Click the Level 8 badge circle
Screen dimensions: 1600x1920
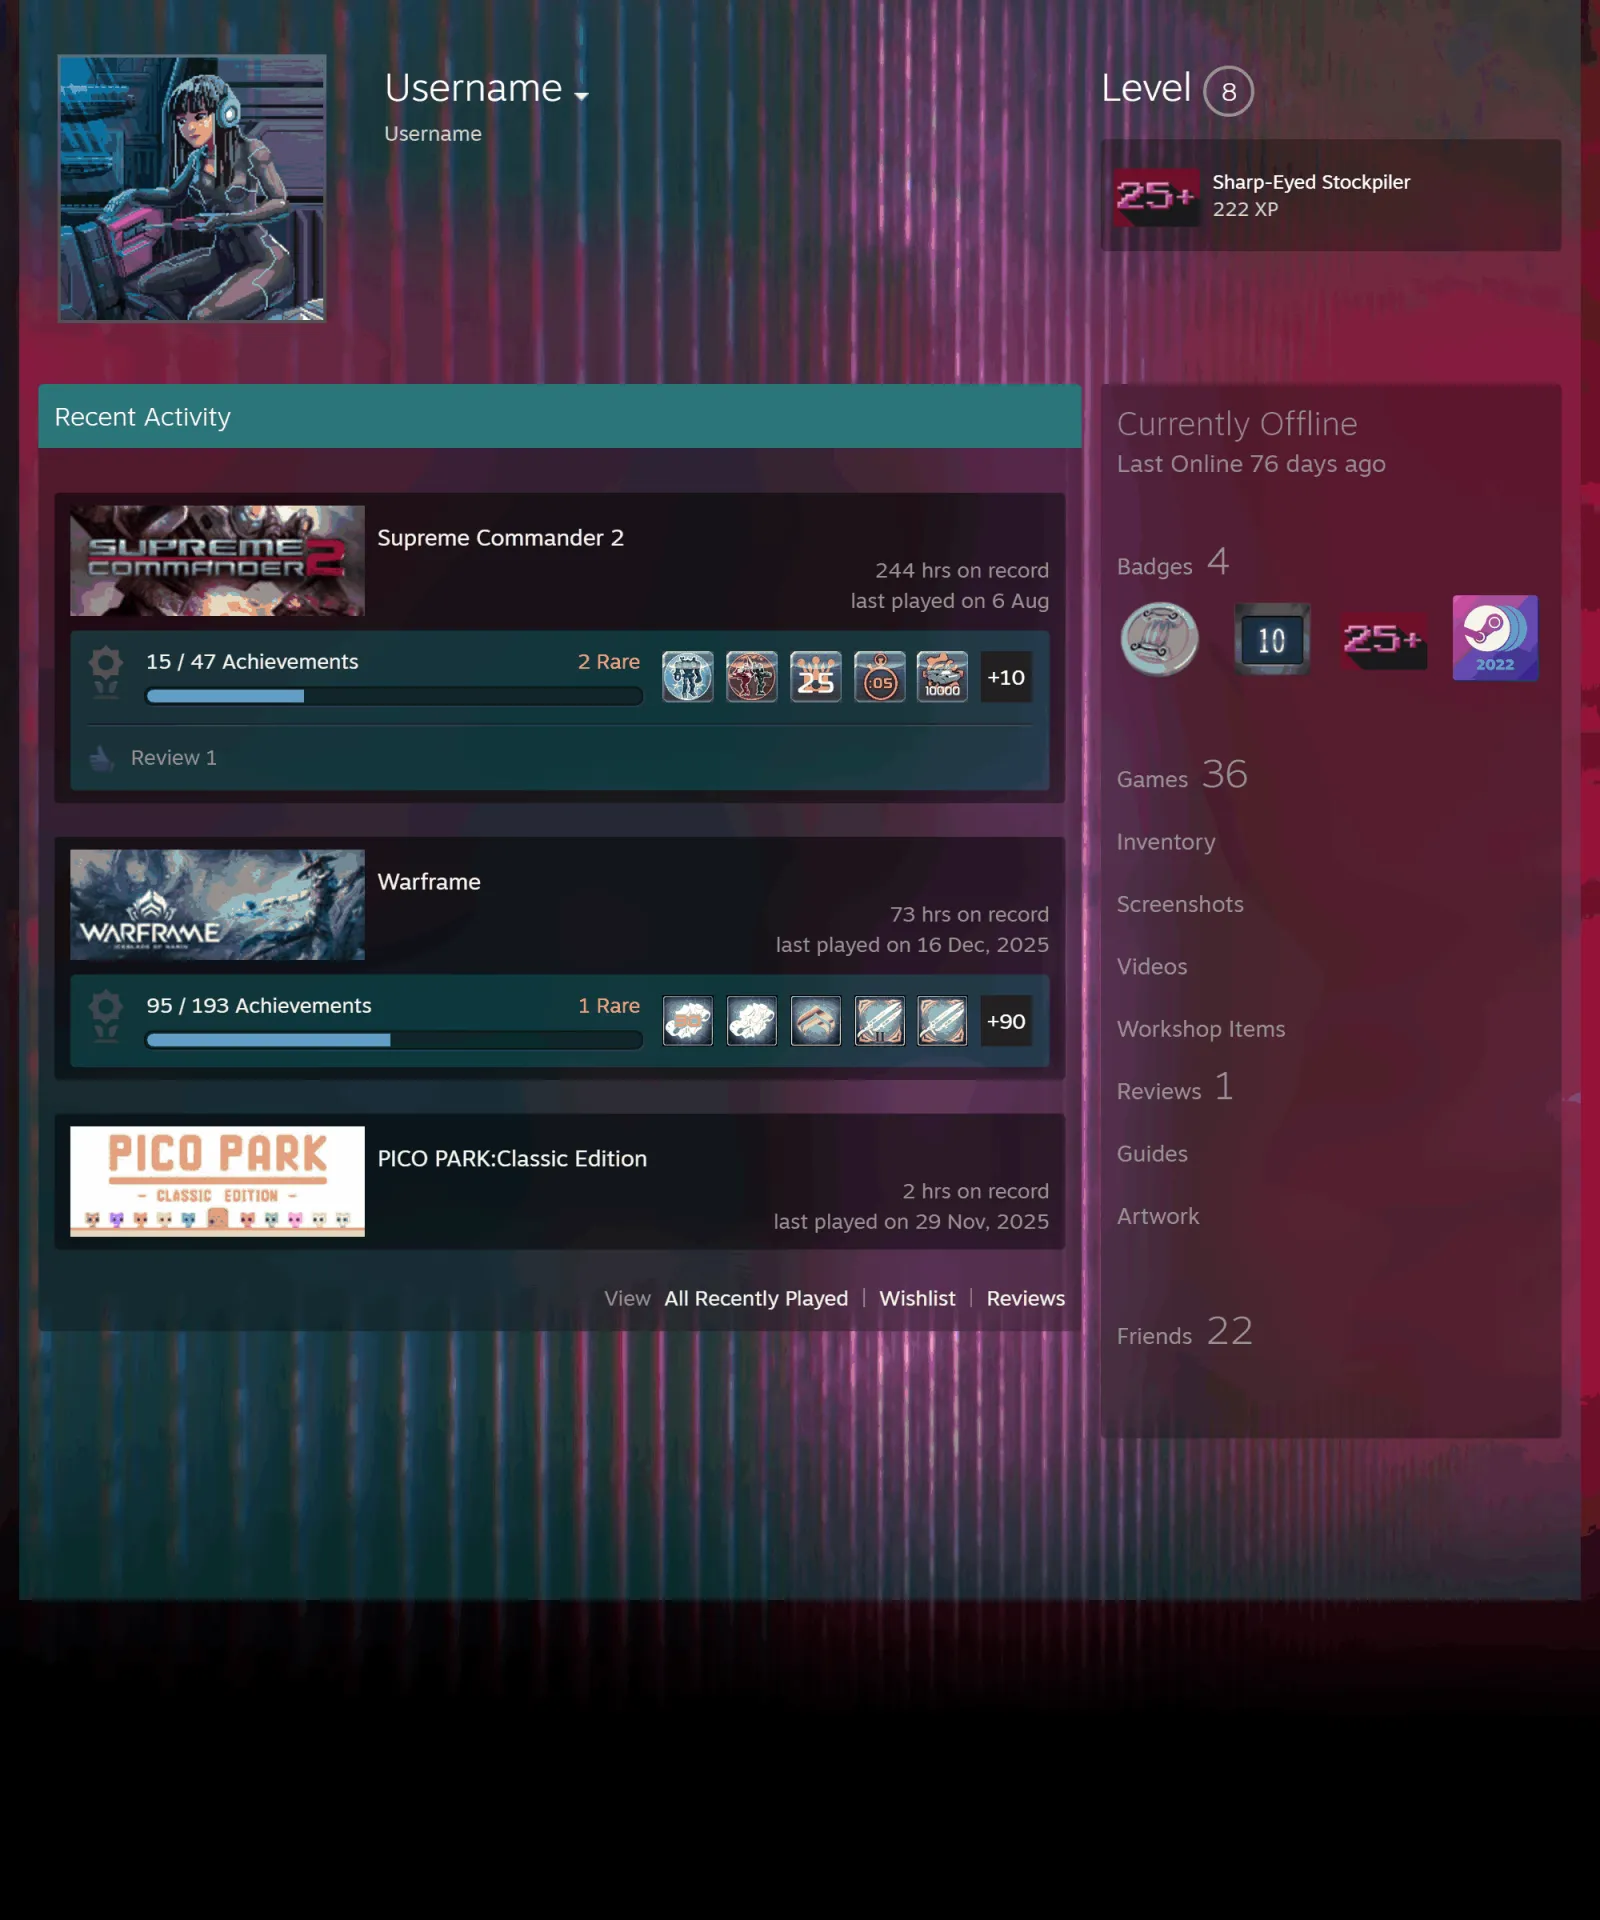[x=1228, y=91]
